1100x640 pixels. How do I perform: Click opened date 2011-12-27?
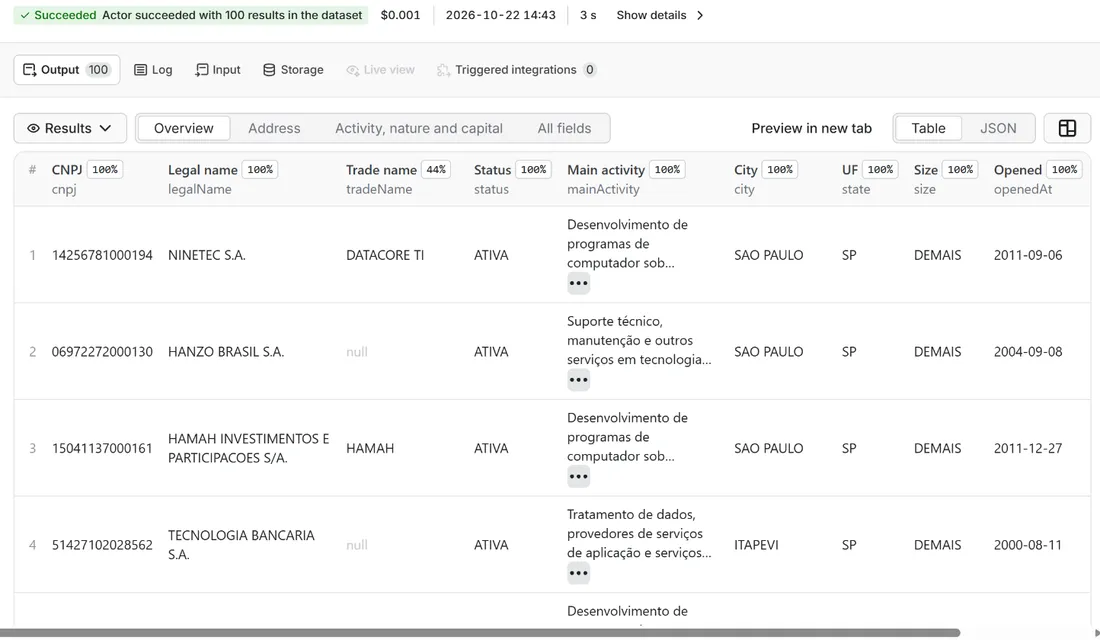(1028, 448)
